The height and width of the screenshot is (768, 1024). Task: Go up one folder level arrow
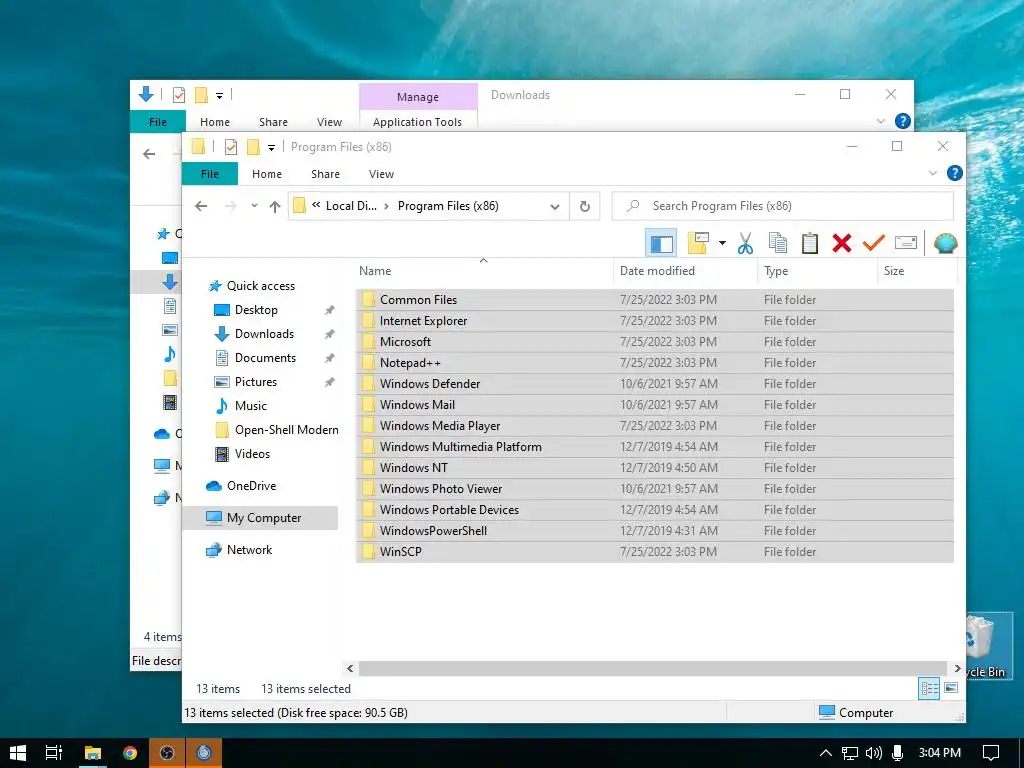[x=275, y=206]
